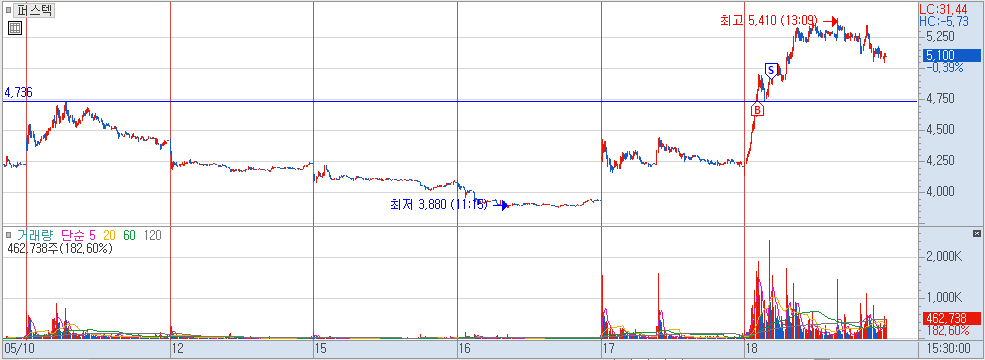
Task: Click the red 462,738 volume tag
Action: coord(951,319)
